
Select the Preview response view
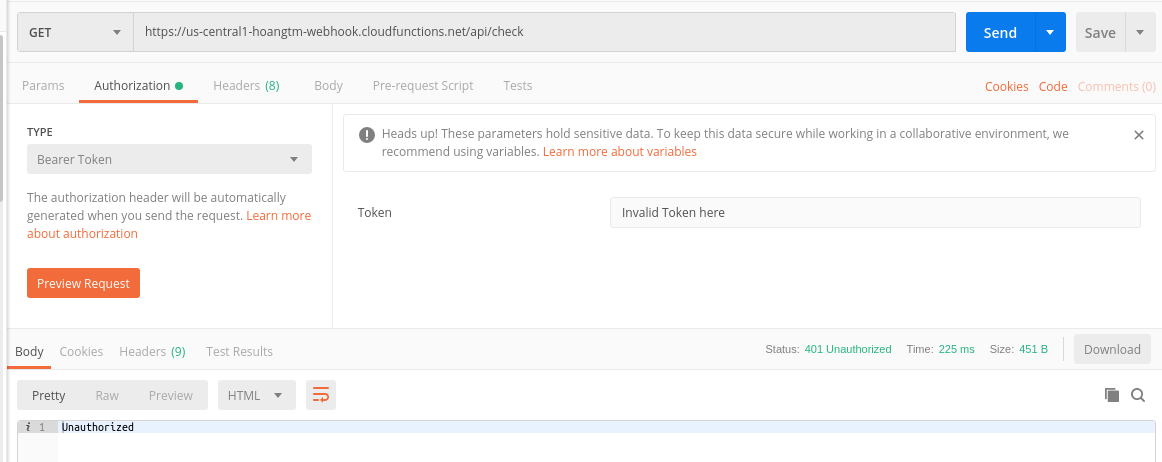[170, 395]
